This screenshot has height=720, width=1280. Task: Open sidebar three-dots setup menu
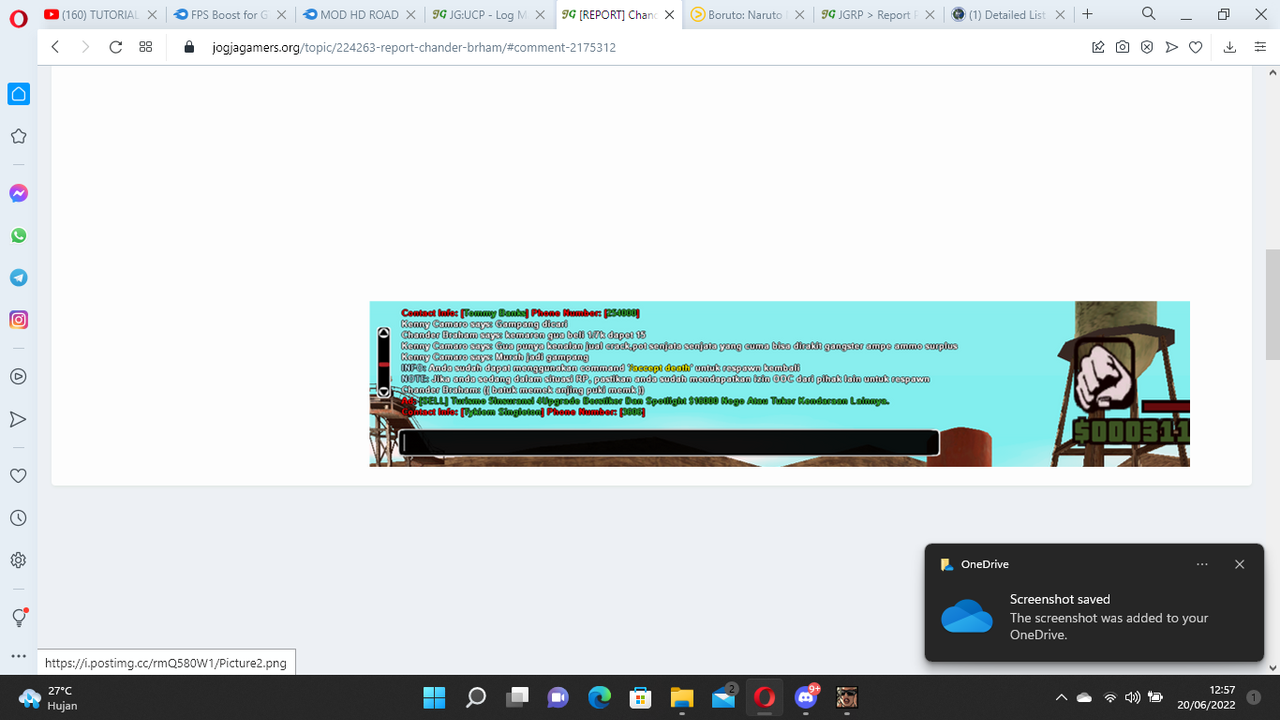18,656
